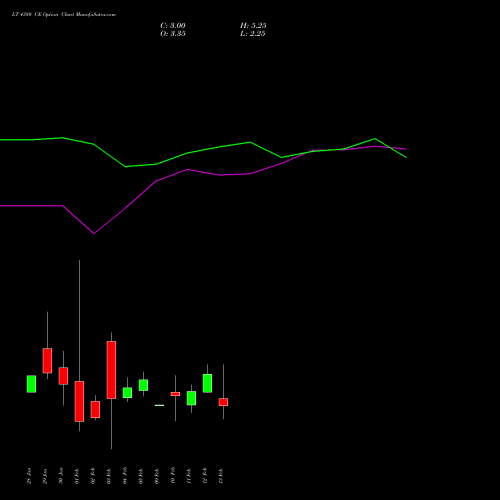Screen dimensions: 500x500
Task: Select the small red candle above 02 Feb
Action: pyautogui.click(x=95, y=409)
